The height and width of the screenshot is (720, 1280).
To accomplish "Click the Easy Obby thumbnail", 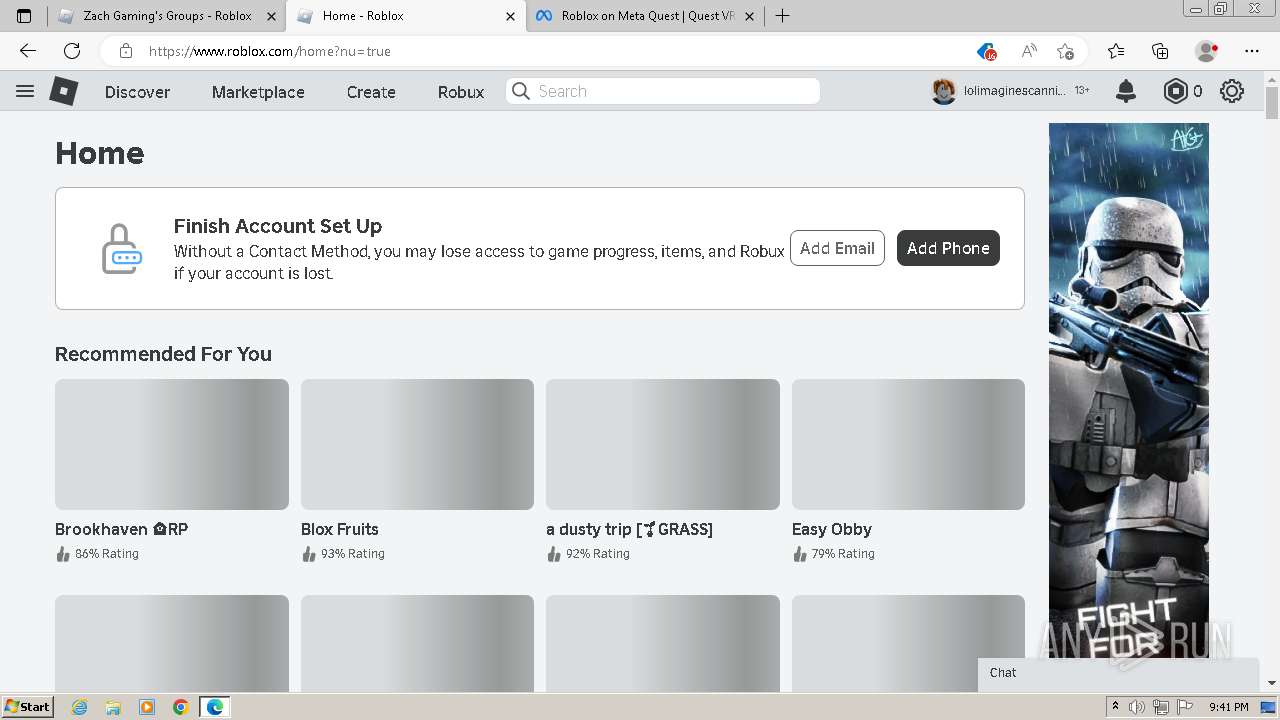I will [908, 444].
